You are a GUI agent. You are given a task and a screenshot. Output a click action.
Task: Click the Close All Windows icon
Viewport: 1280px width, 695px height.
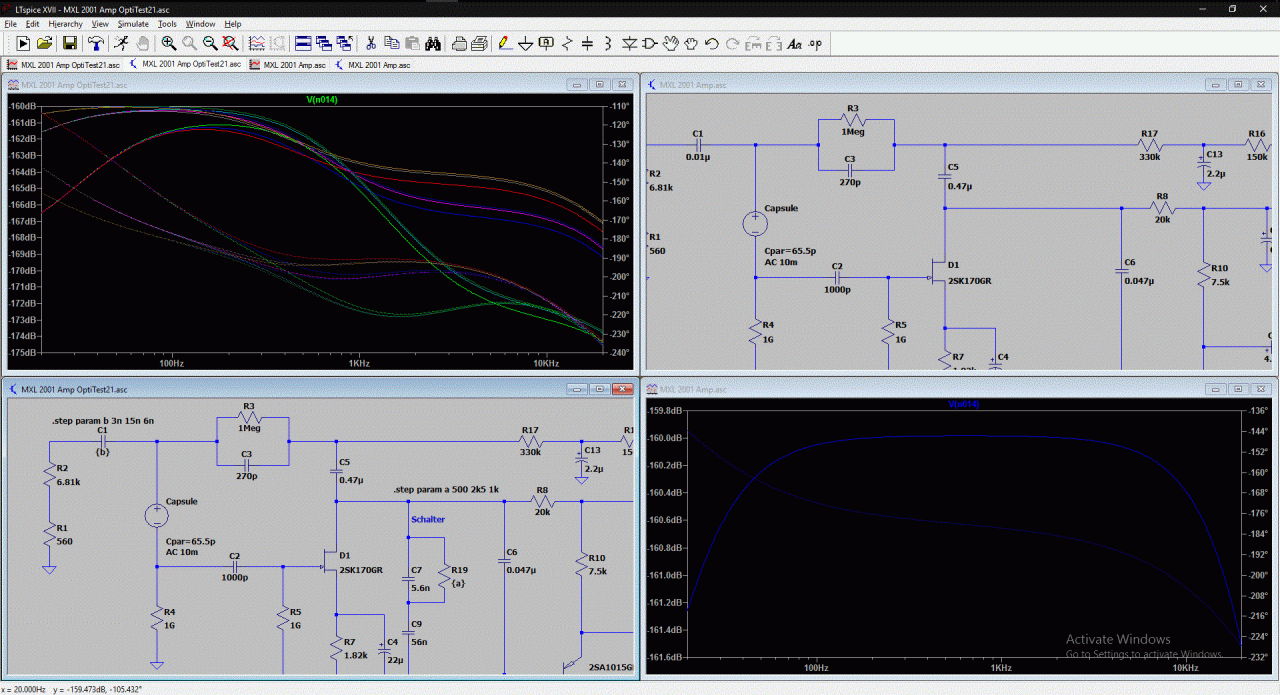tap(344, 43)
